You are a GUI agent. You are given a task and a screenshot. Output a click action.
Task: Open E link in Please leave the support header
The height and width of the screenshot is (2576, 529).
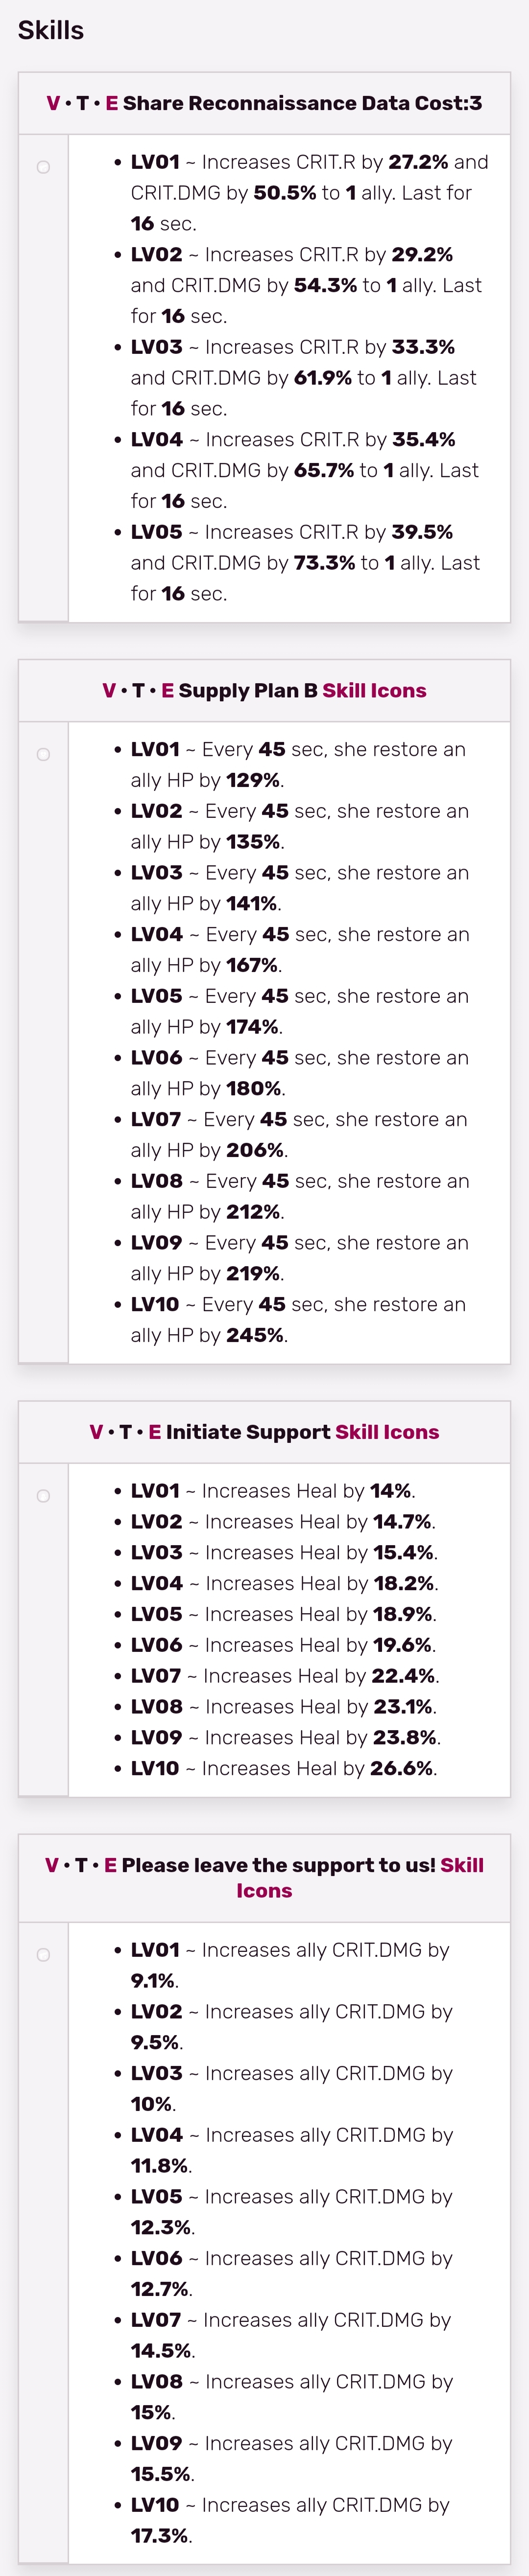111,1865
